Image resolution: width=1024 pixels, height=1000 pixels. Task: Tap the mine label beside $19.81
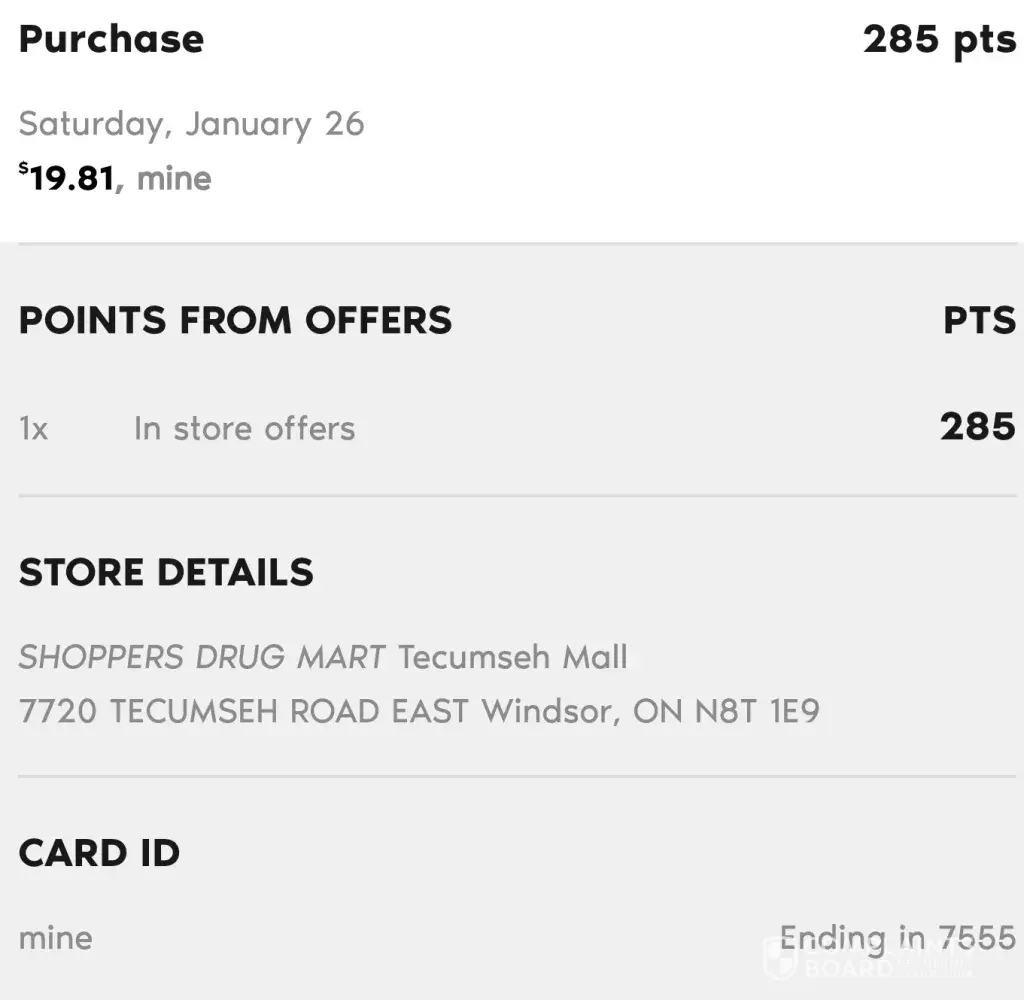174,179
